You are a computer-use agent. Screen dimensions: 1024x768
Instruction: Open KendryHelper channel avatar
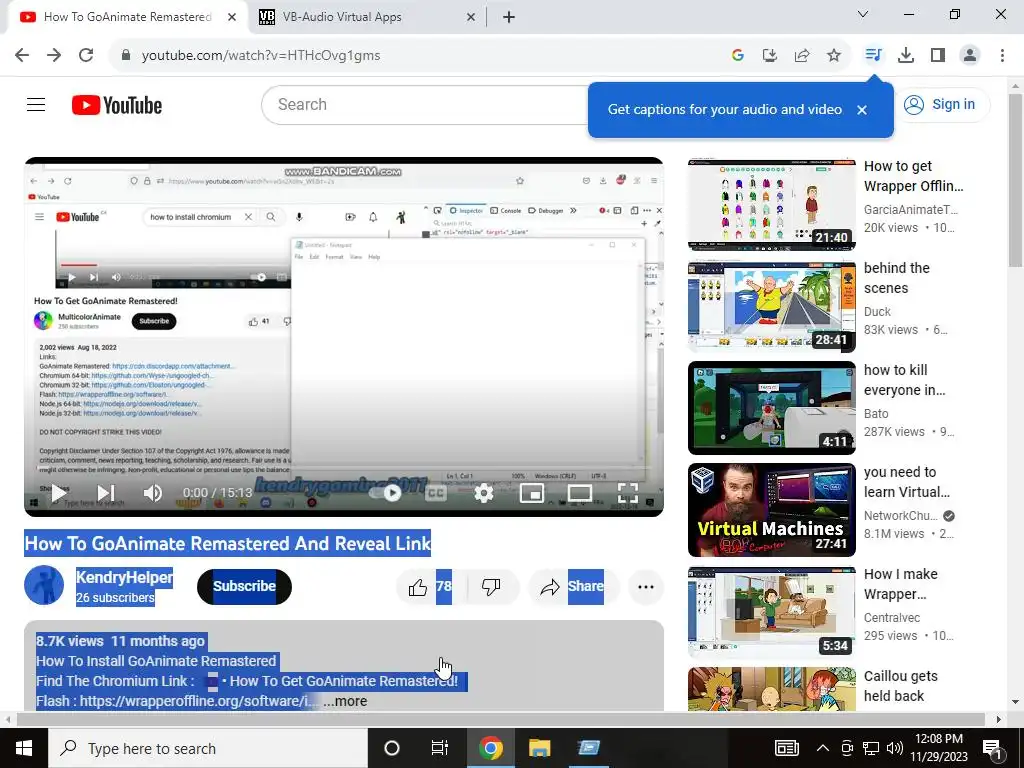(44, 585)
